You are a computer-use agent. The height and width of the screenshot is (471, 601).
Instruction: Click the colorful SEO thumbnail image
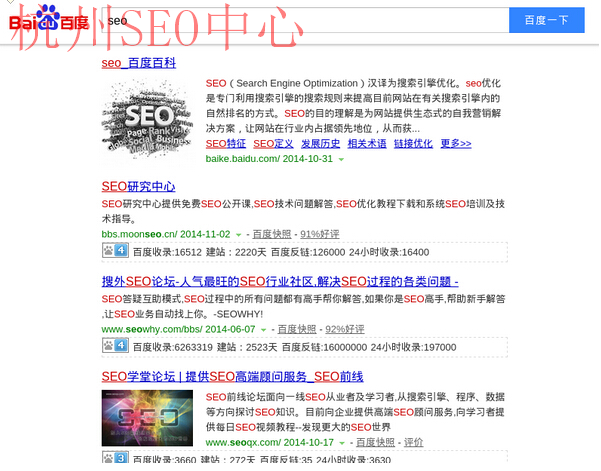tap(147, 418)
